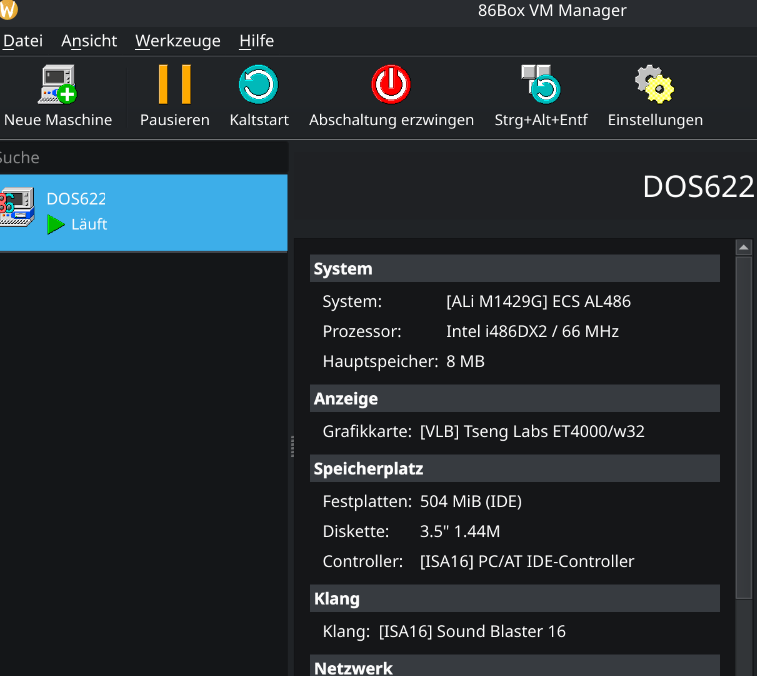This screenshot has width=757, height=676.
Task: Click the splitter handle between list and details
Action: click(292, 446)
